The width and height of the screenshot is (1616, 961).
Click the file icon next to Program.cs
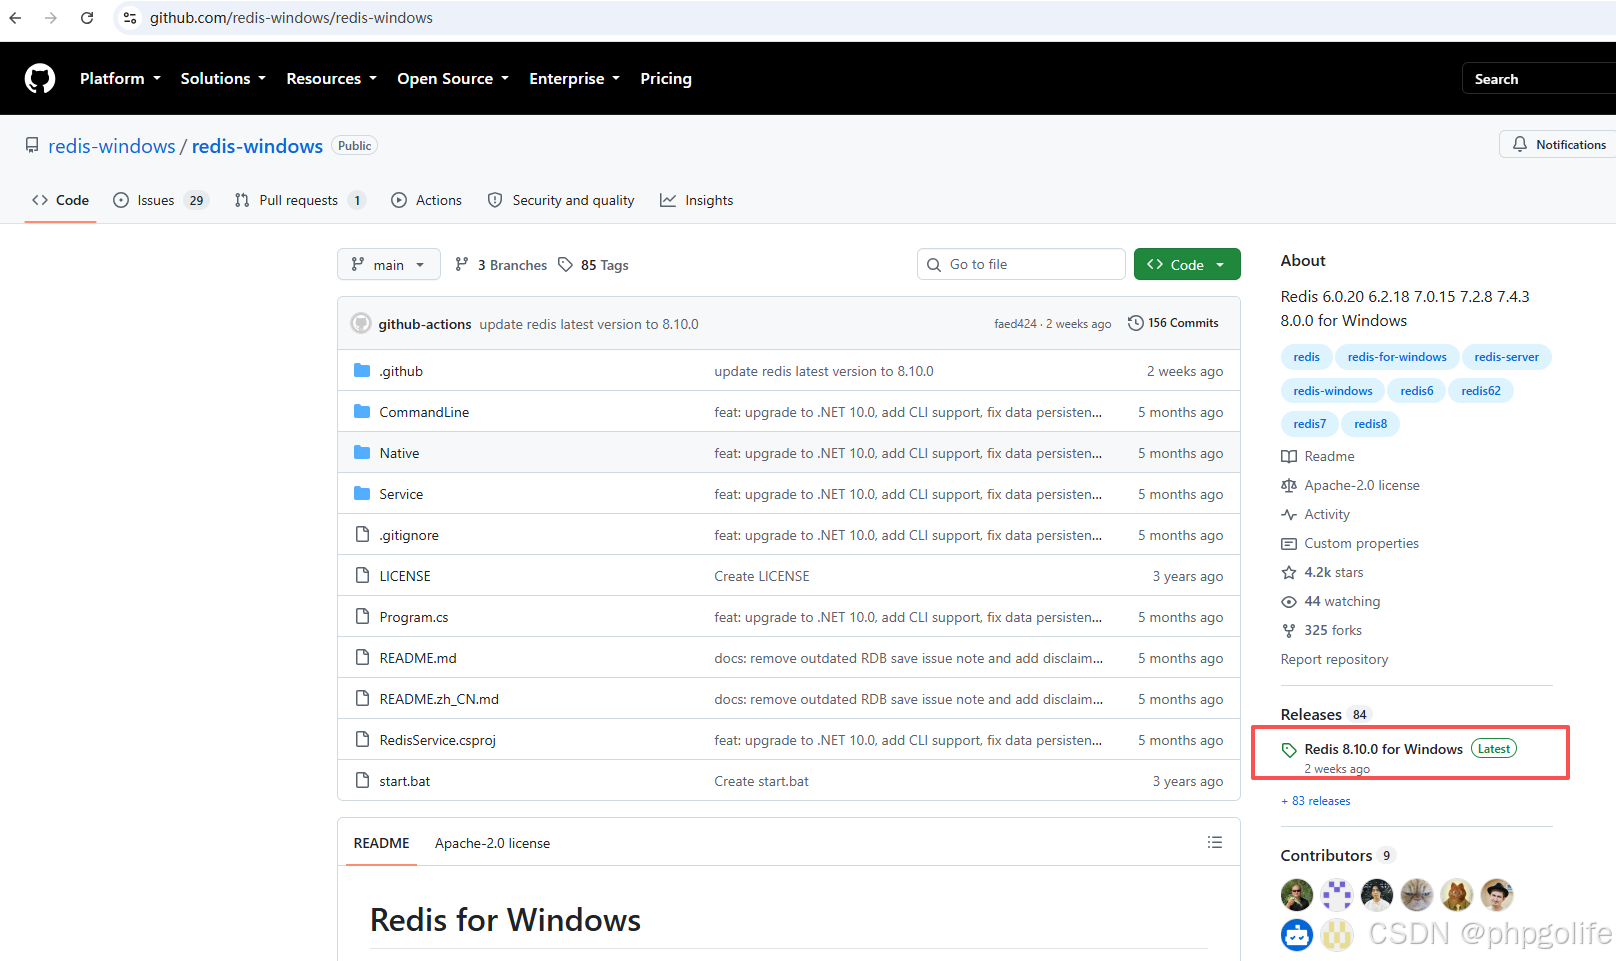pyautogui.click(x=362, y=617)
